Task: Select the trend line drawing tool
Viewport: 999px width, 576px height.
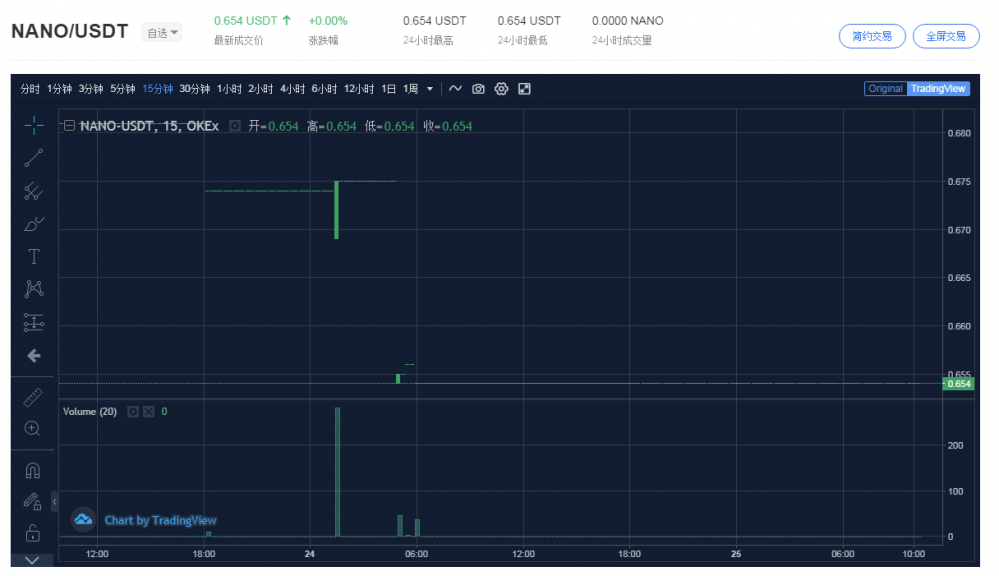Action: point(33,157)
